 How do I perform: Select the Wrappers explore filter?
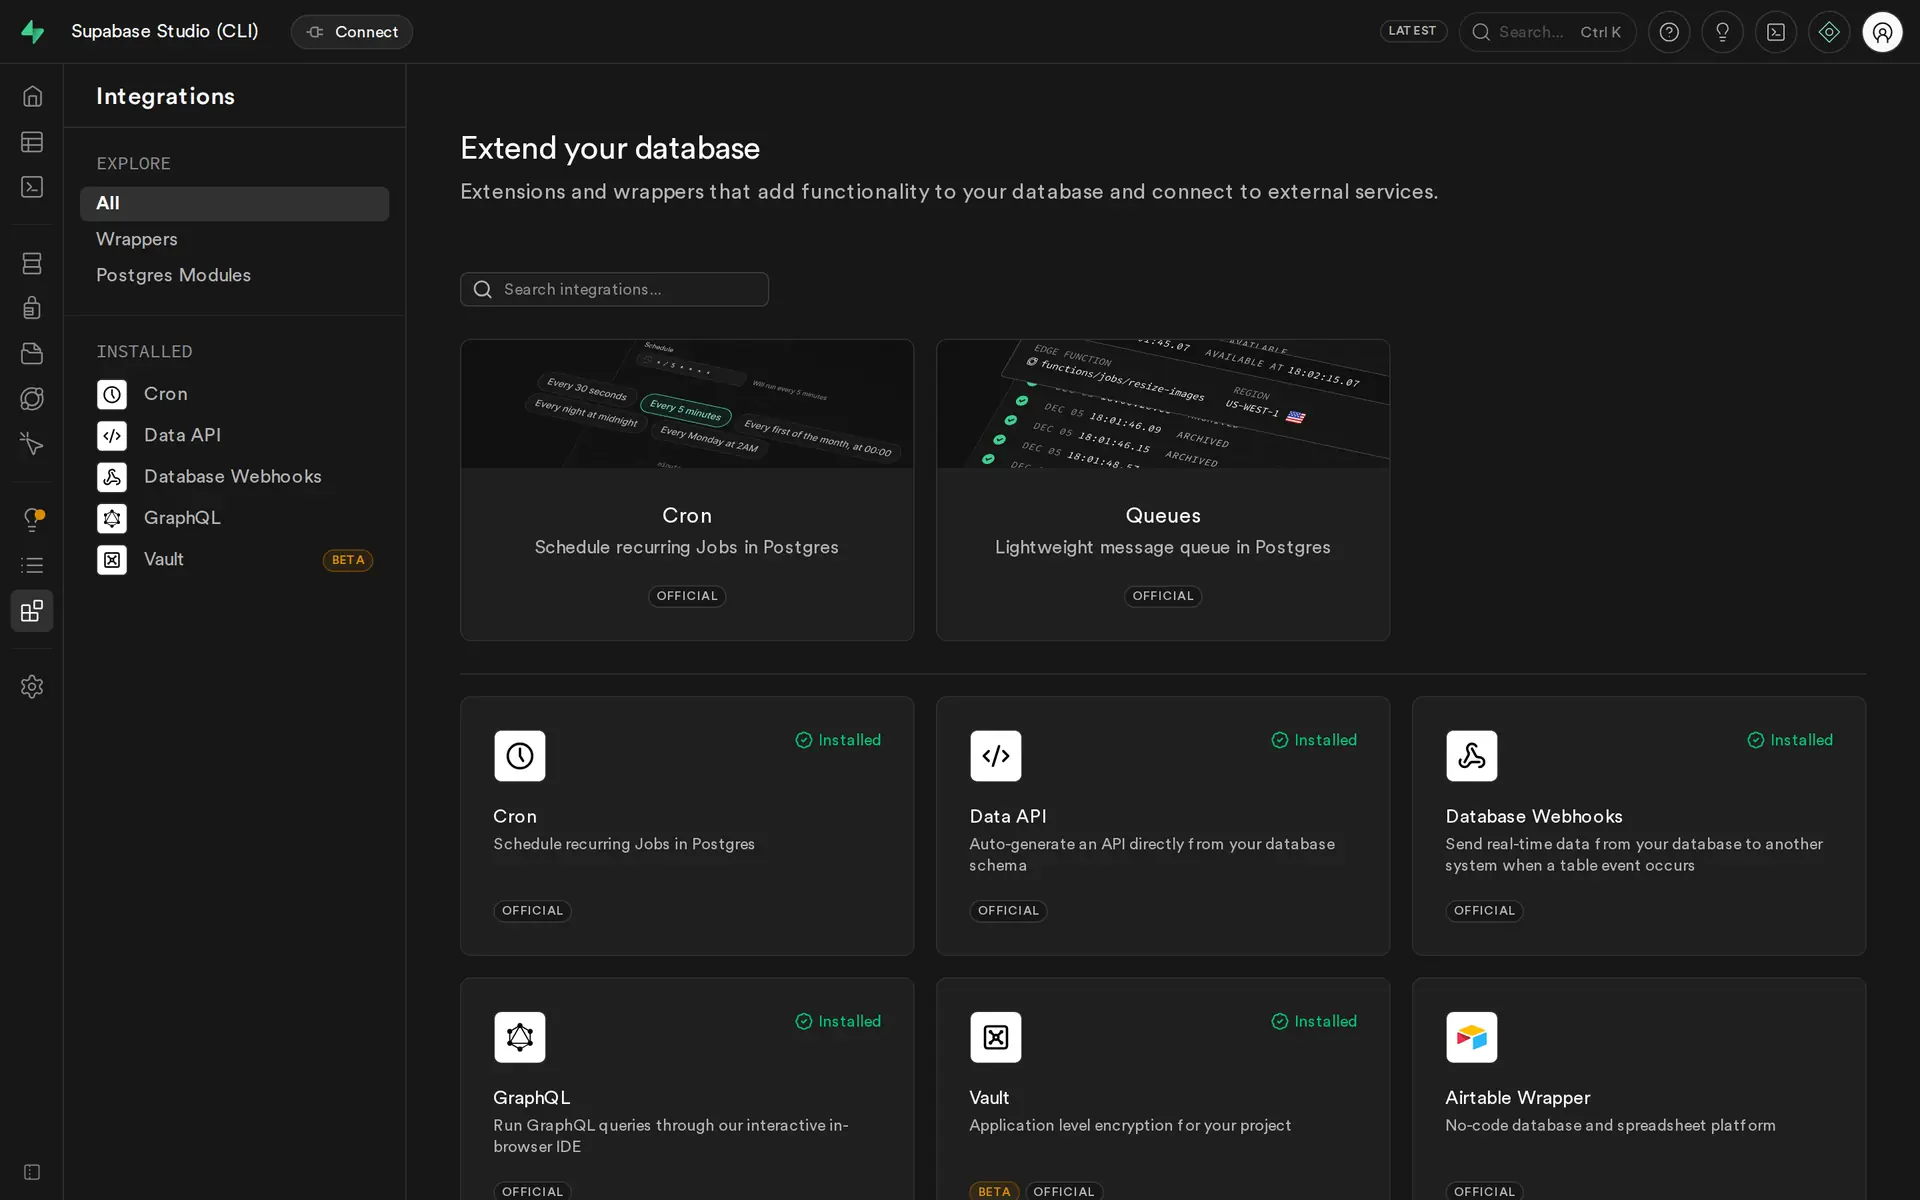point(234,239)
